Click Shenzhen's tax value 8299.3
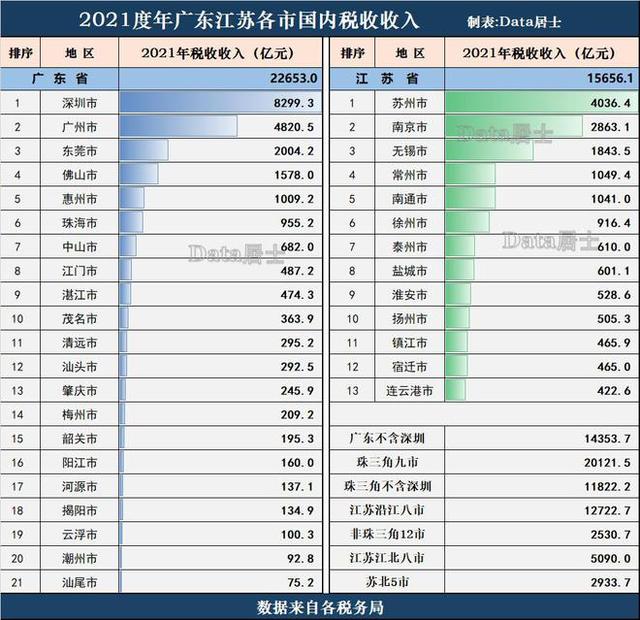This screenshot has width=640, height=620. tap(296, 103)
